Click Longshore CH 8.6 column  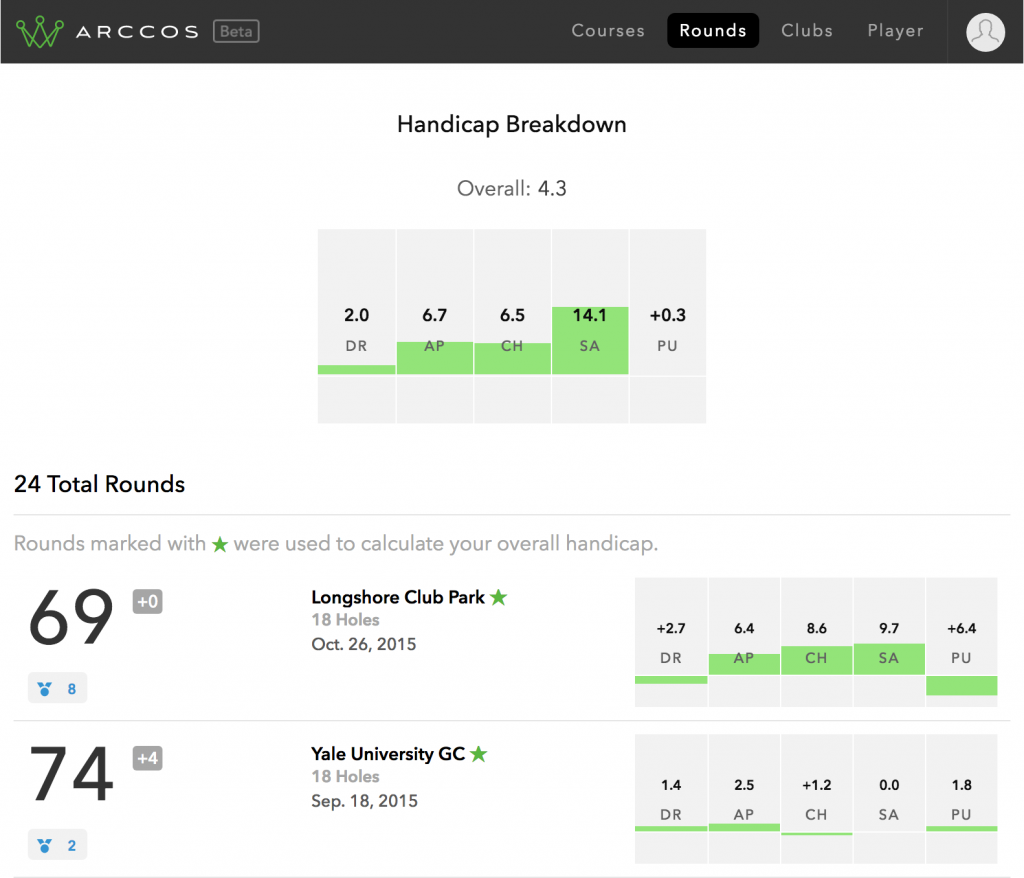(x=816, y=642)
